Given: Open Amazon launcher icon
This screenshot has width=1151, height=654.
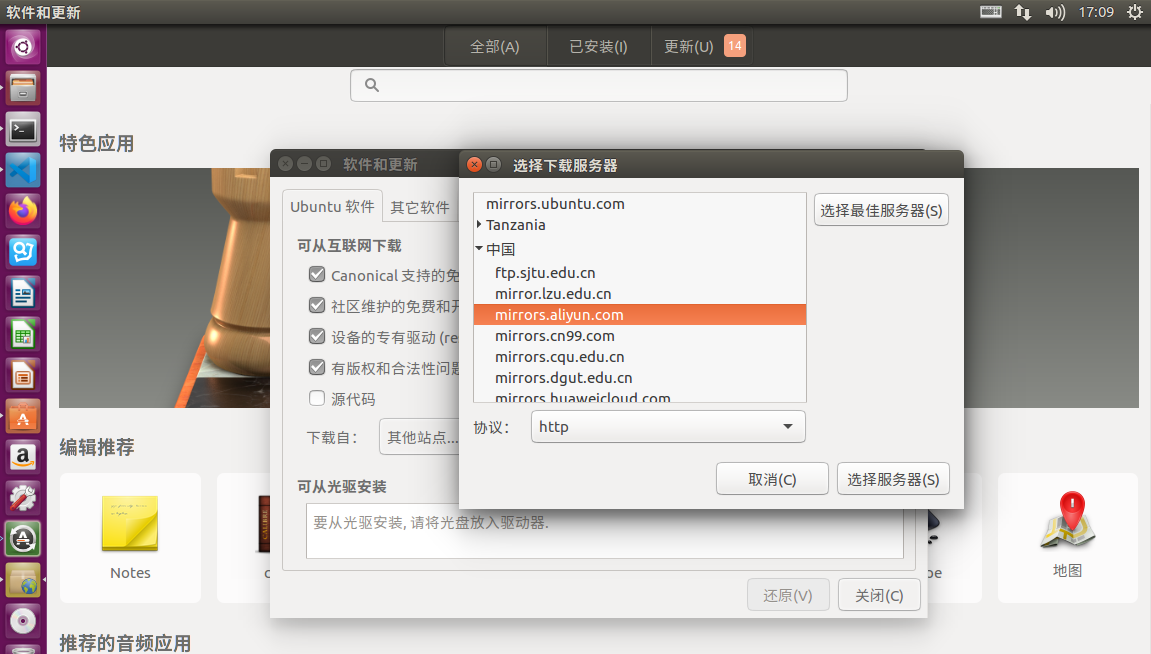Looking at the screenshot, I should coord(23,457).
